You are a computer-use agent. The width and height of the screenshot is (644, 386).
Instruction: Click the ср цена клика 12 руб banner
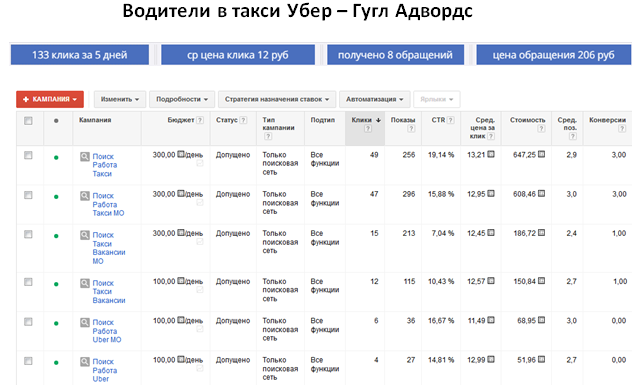[238, 55]
